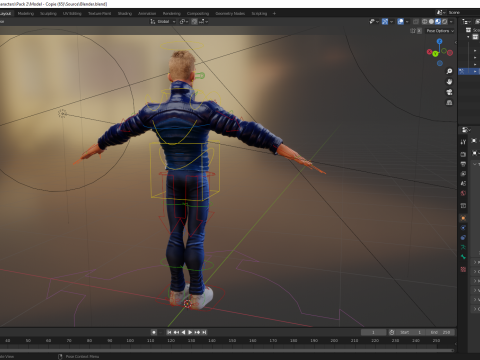Open Global transform orientation dropdown
The image size is (480, 360).
(x=162, y=21)
